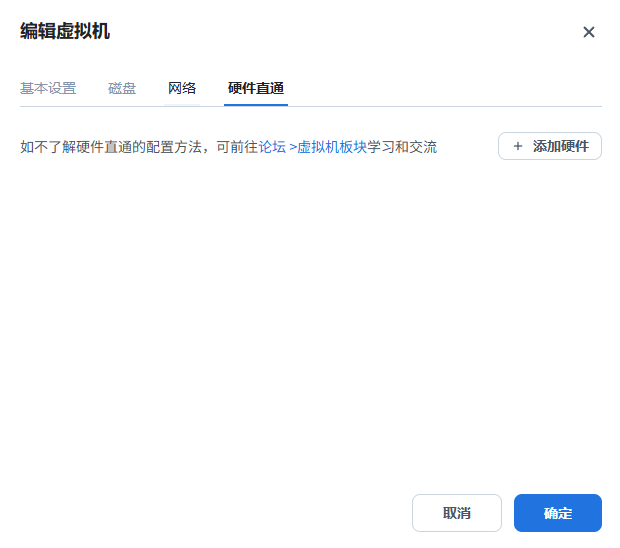Click the 学习和交流 text

[402, 147]
